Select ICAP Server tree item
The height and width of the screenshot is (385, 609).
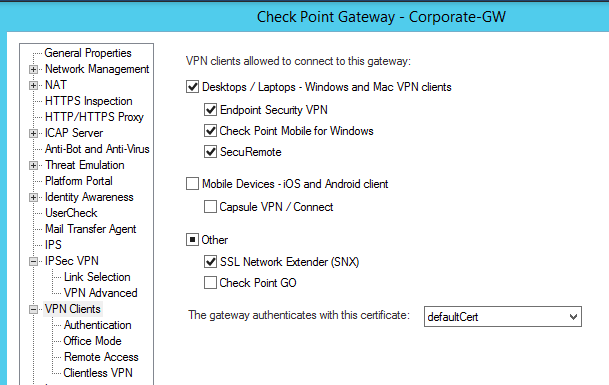74,133
